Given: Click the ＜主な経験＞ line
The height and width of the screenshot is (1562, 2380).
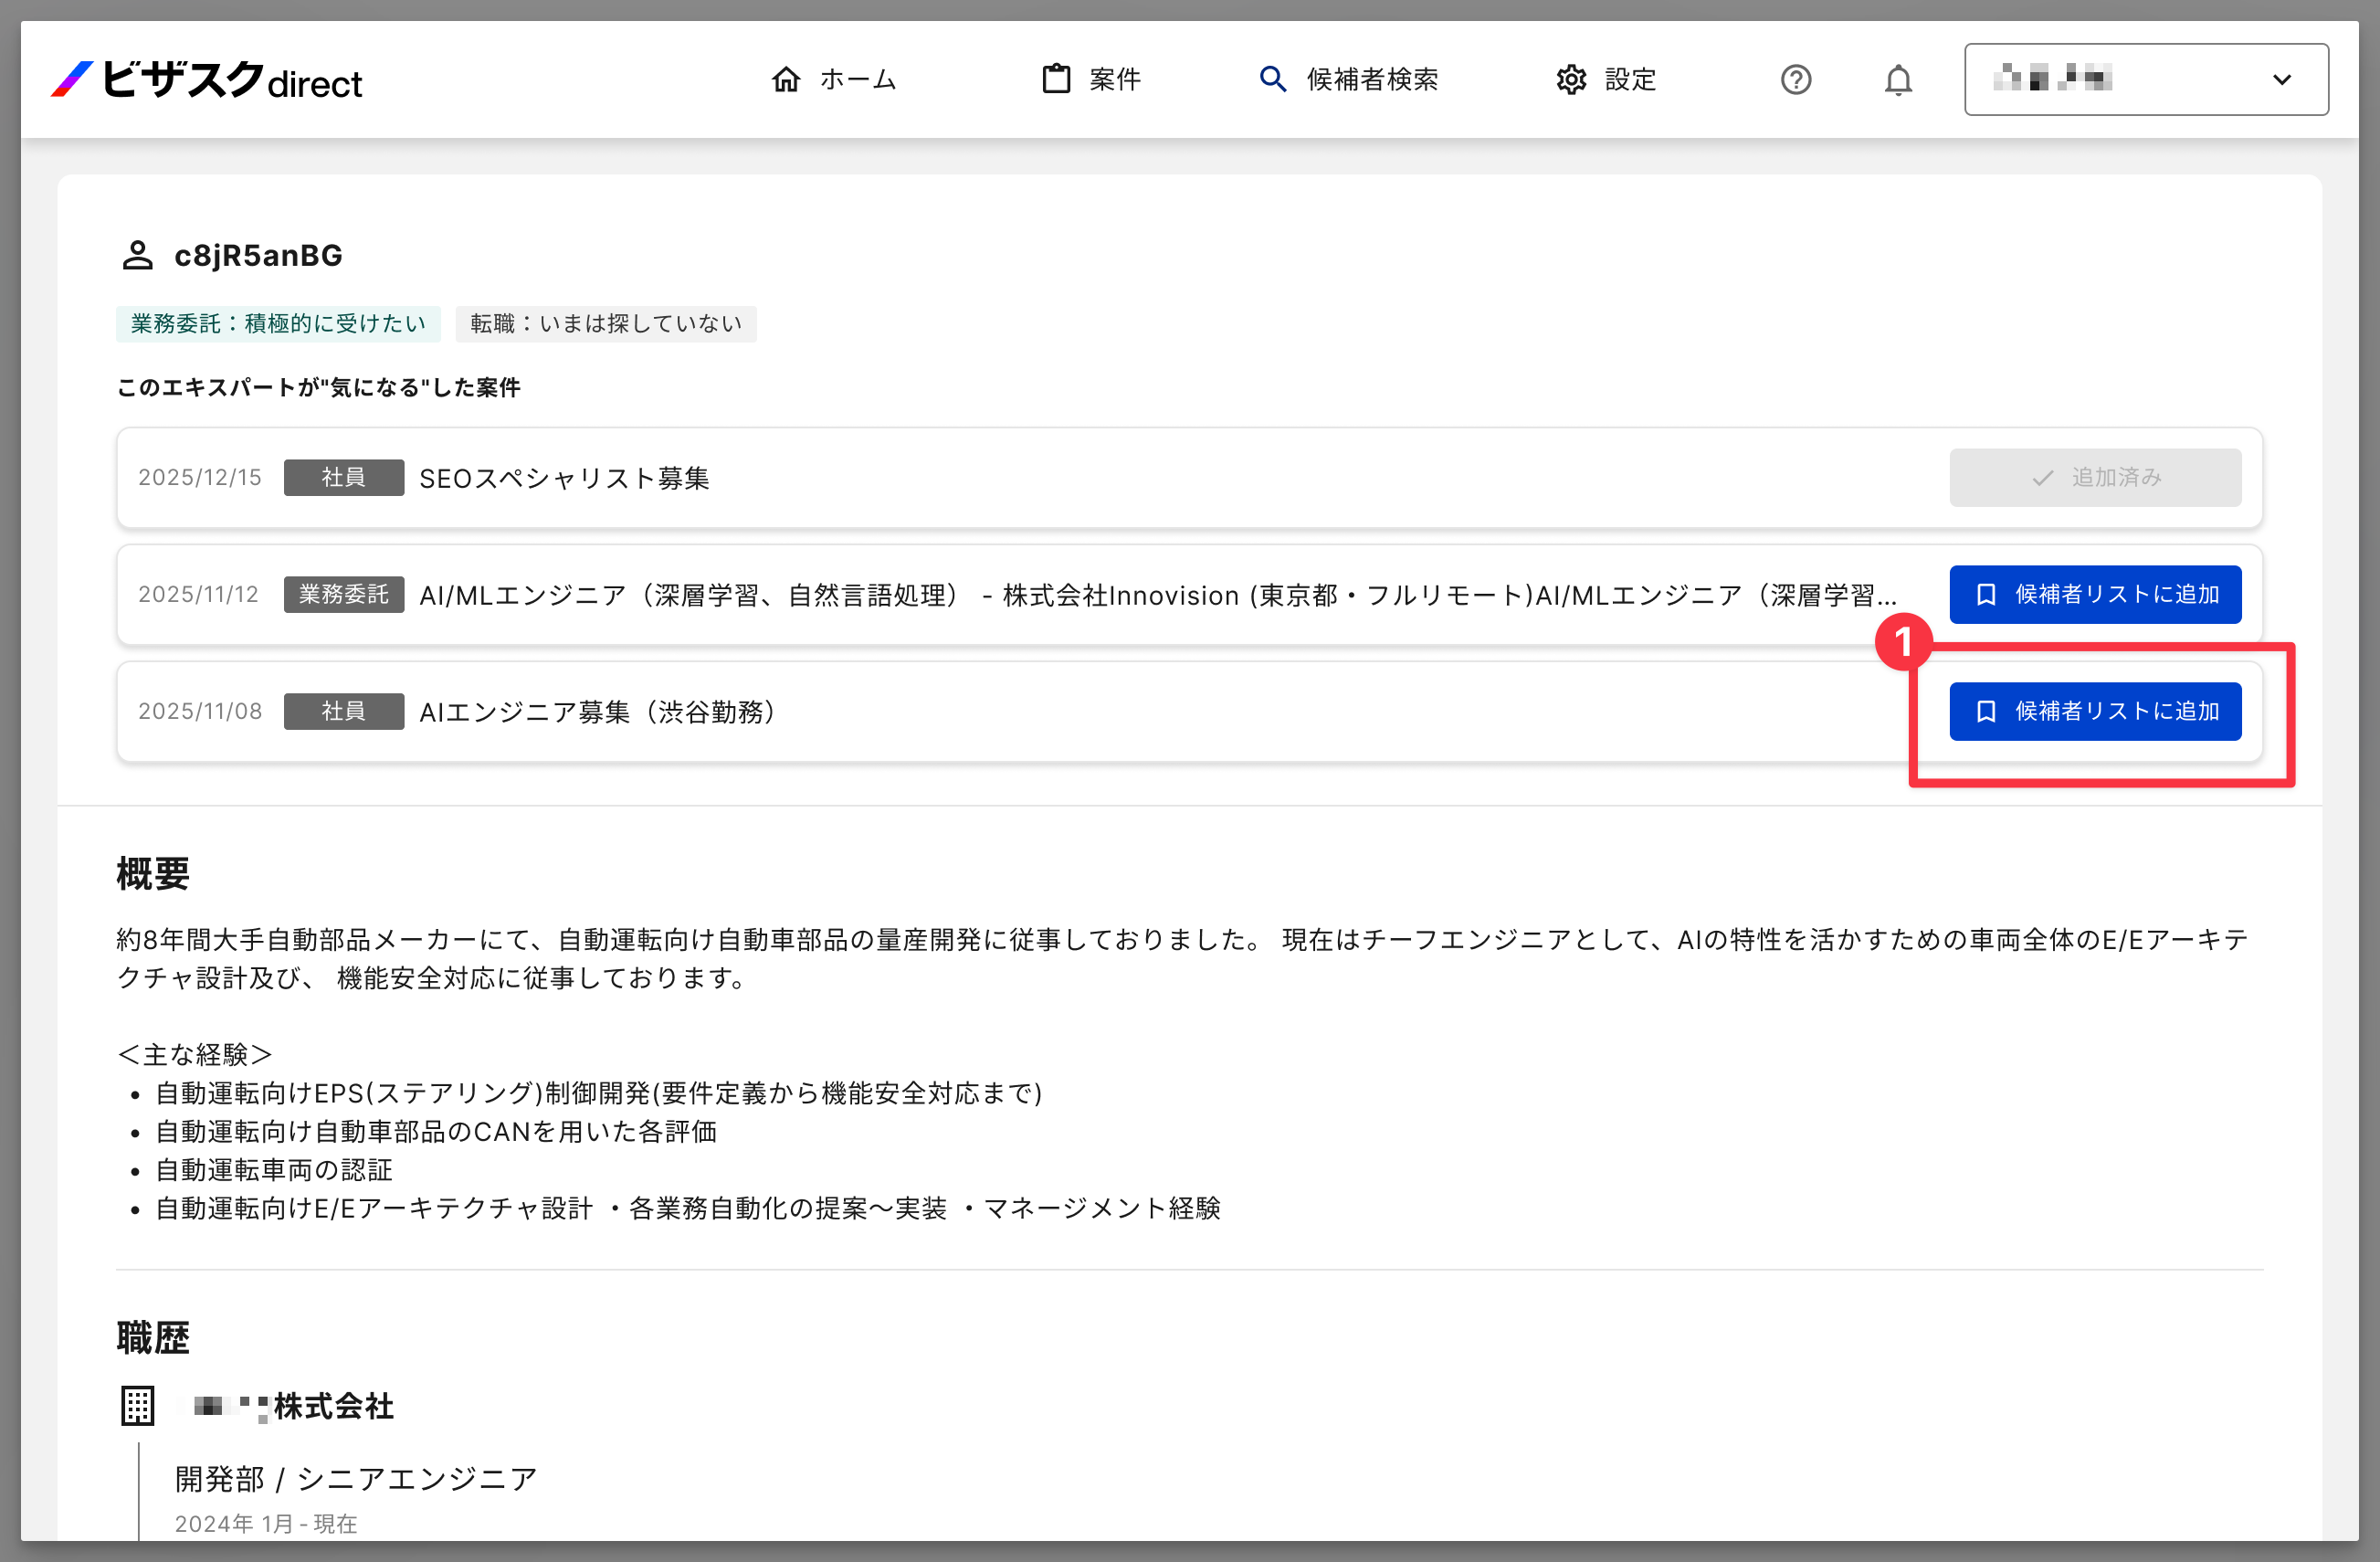Looking at the screenshot, I should tap(194, 1054).
